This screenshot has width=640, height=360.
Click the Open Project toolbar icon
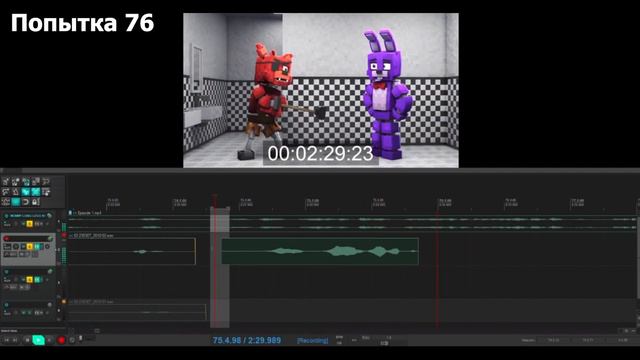(x=16, y=181)
